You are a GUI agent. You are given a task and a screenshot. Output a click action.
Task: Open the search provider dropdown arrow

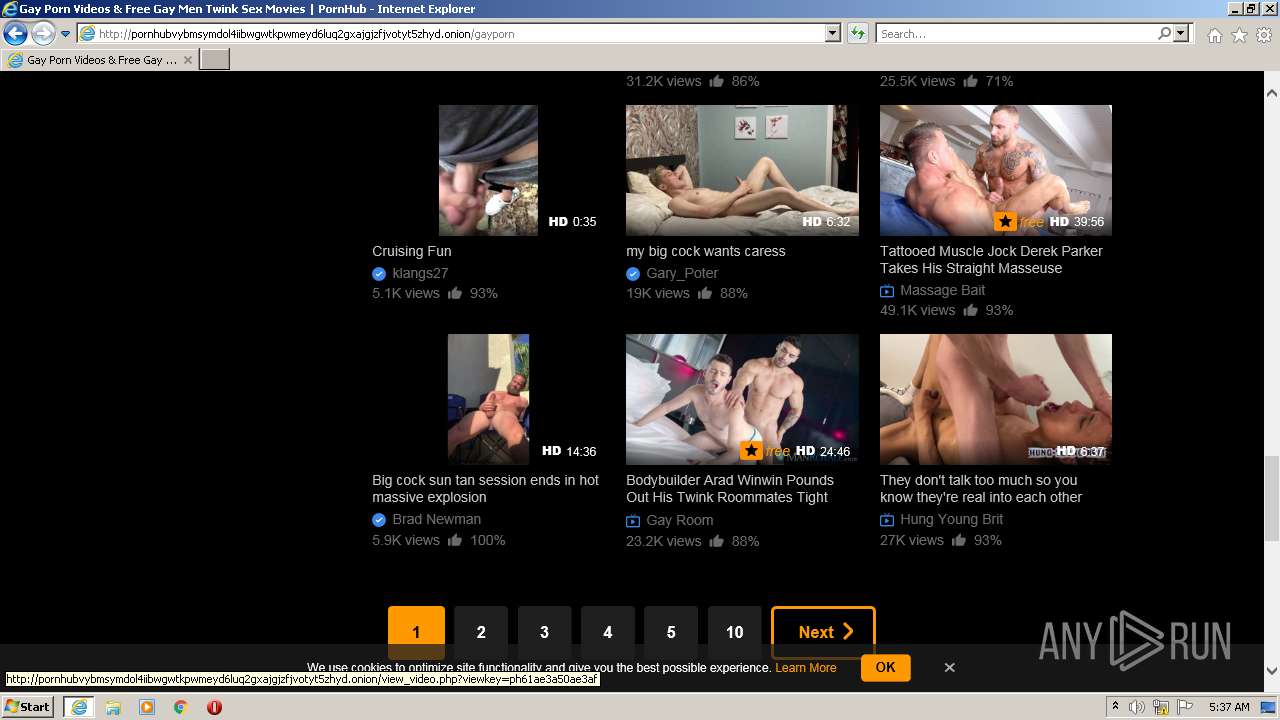[x=1182, y=34]
